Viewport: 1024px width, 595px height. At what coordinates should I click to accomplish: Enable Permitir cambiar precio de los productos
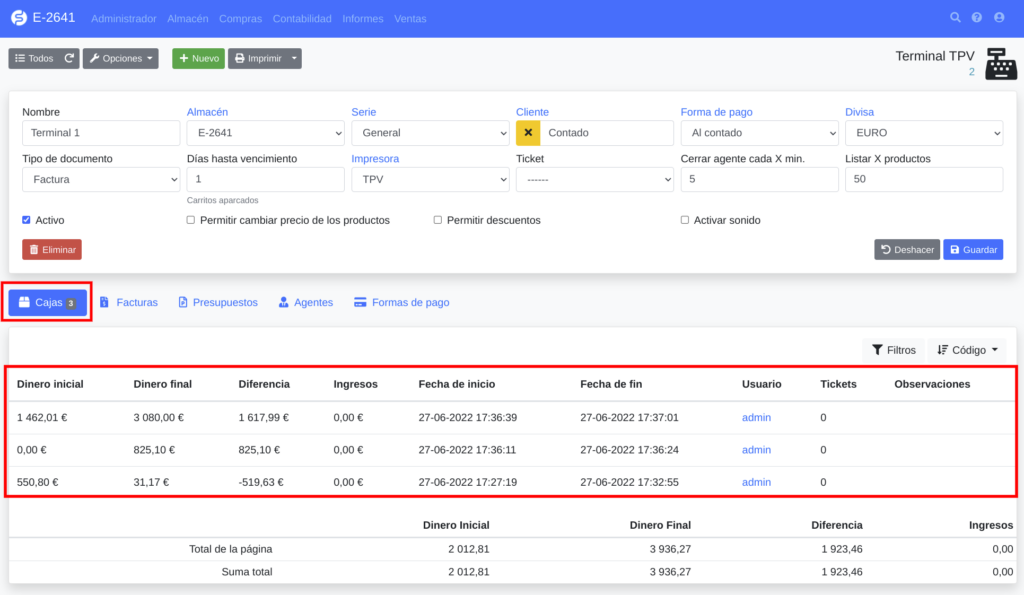(x=191, y=220)
